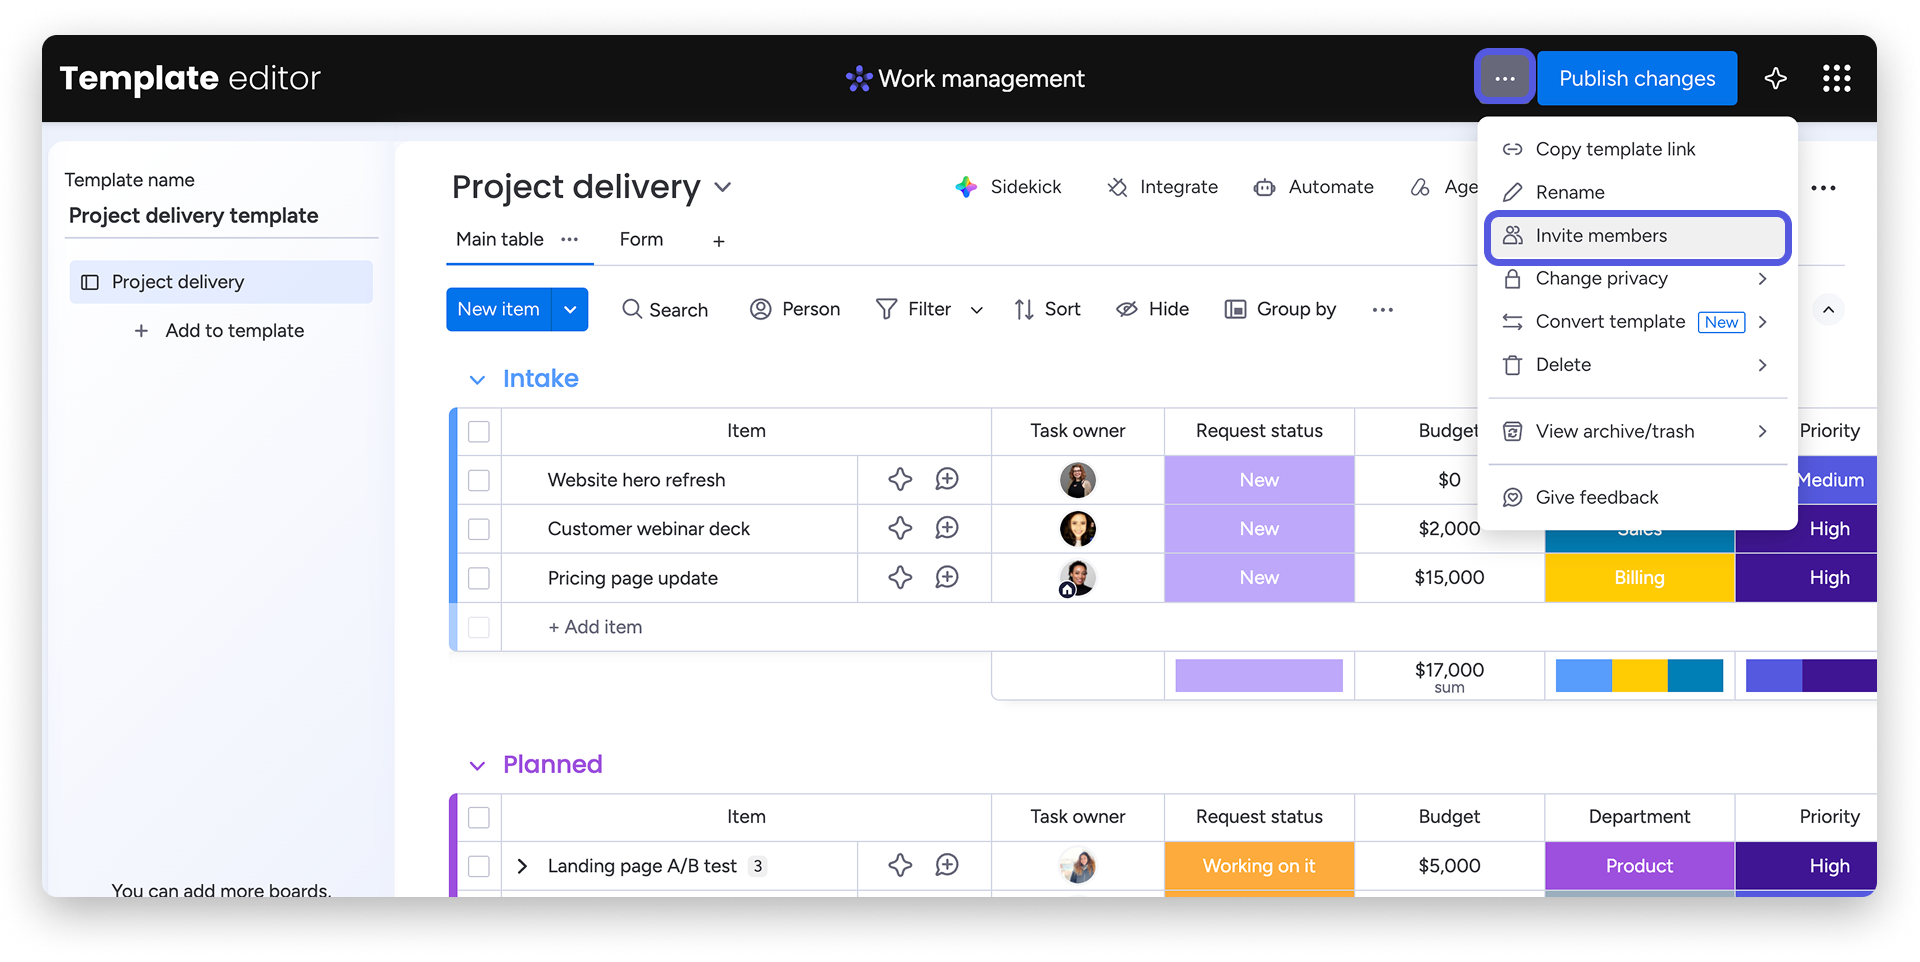Click the Billing department color cell
The width and height of the screenshot is (1920, 962).
click(1639, 578)
